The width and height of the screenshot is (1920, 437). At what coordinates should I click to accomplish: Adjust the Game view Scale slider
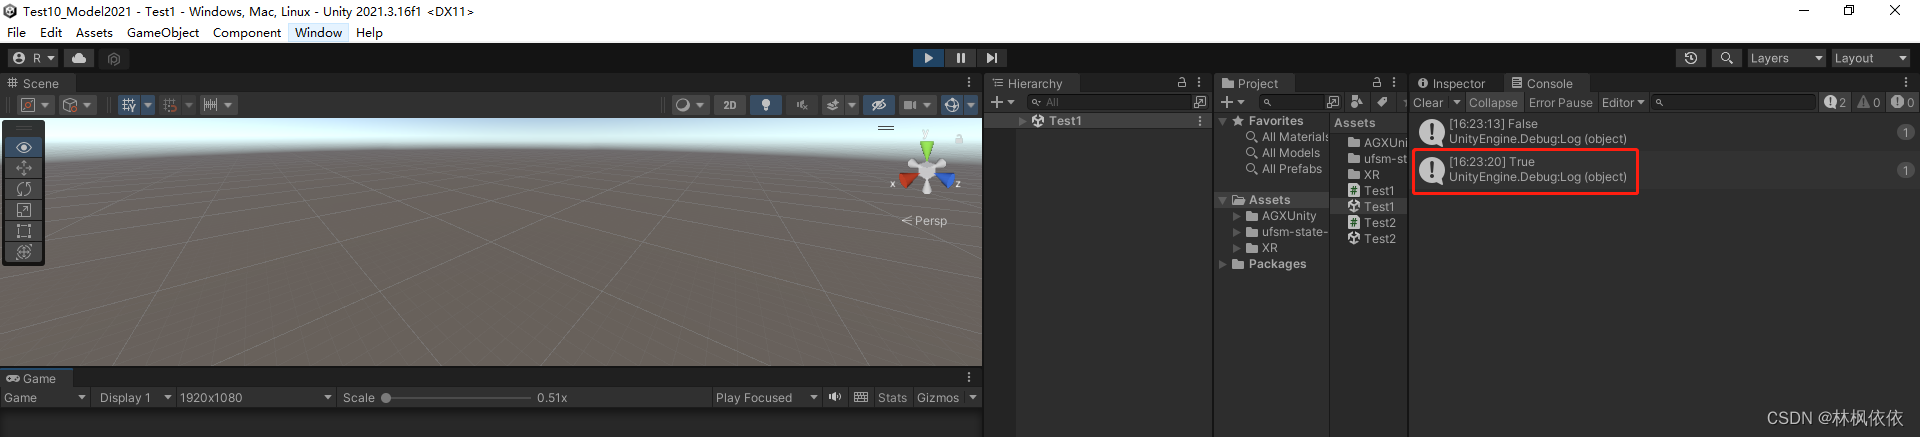(456, 397)
